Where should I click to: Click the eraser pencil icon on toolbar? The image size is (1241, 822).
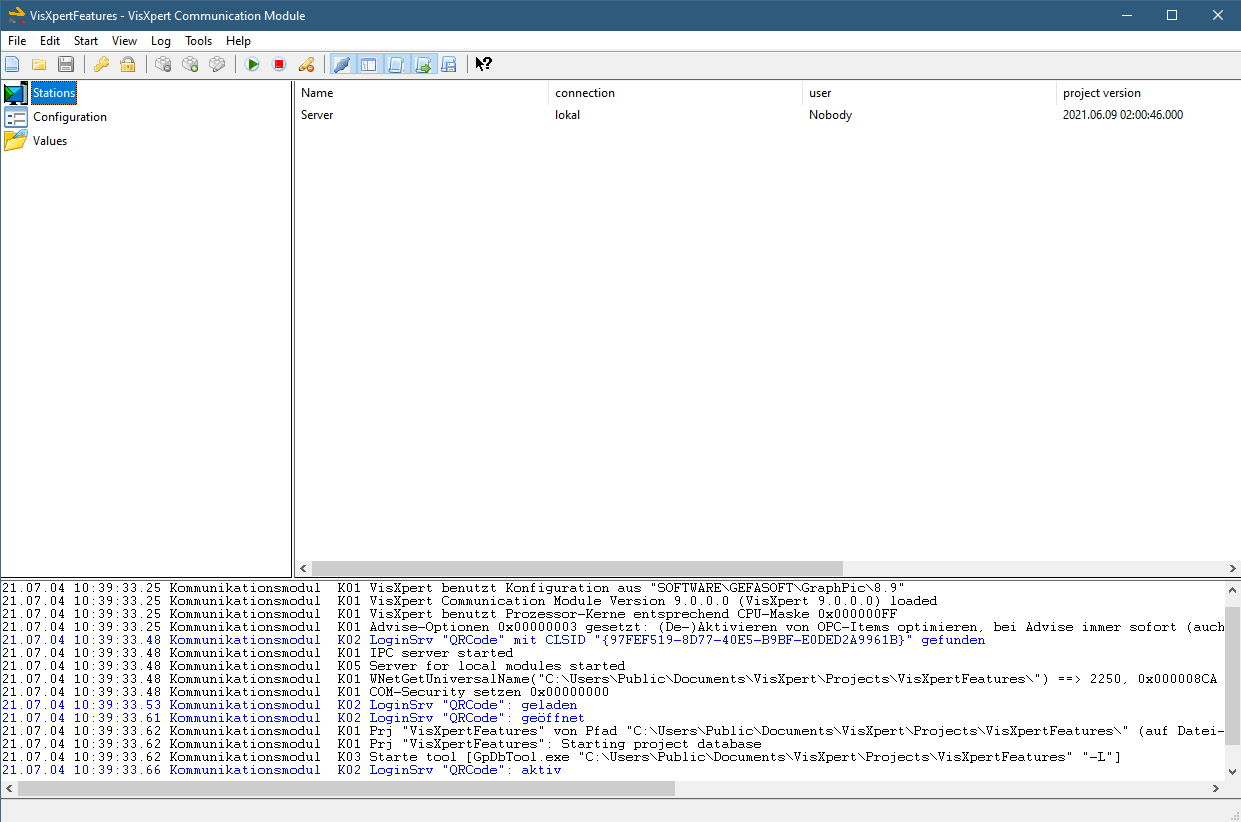307,64
